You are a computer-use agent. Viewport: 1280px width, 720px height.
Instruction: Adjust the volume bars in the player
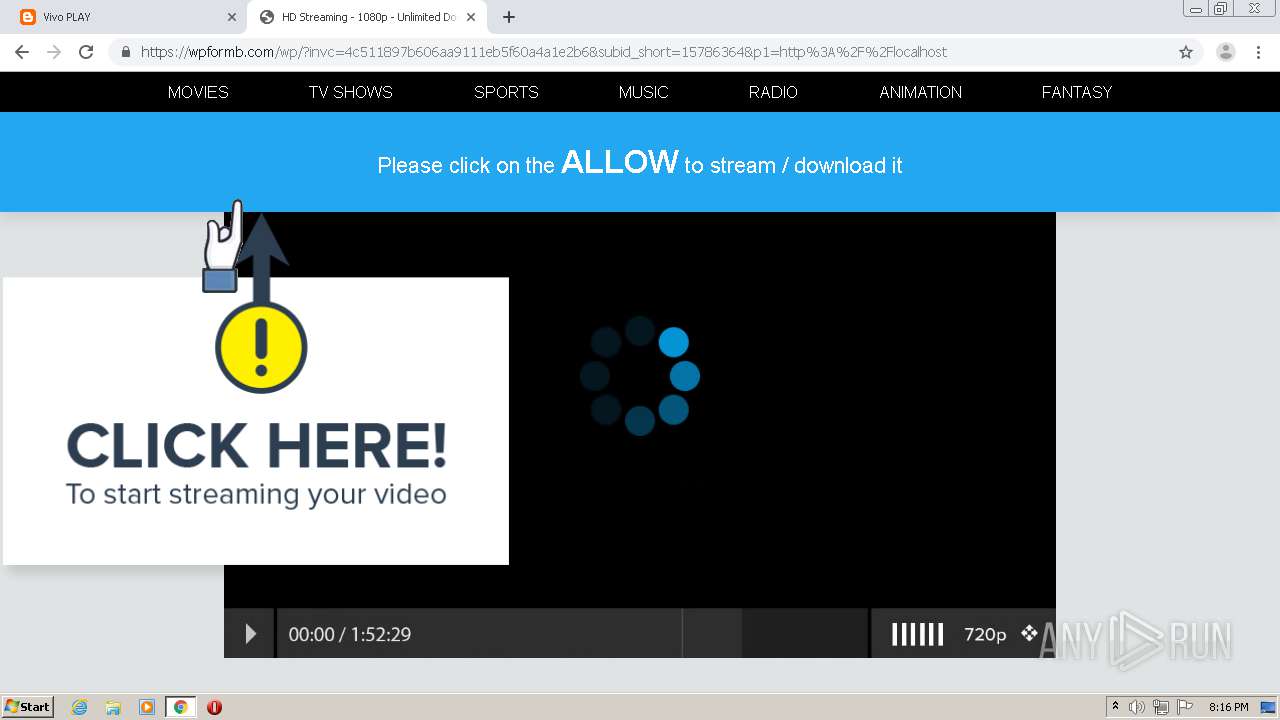coord(917,634)
